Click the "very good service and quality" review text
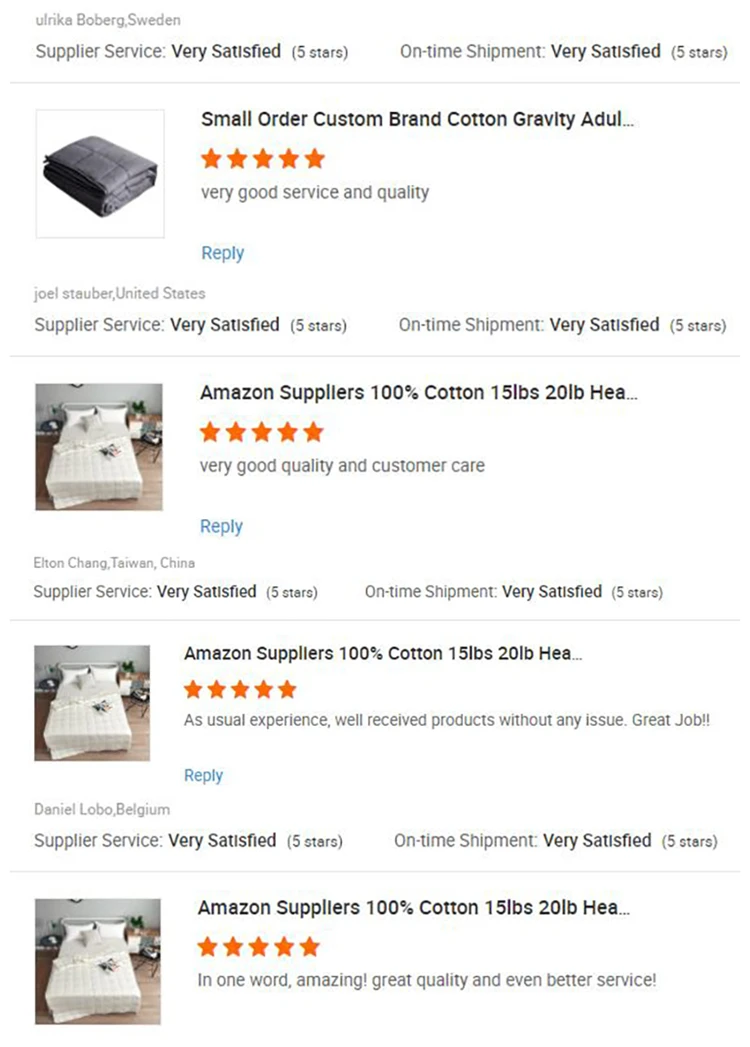 (x=314, y=192)
